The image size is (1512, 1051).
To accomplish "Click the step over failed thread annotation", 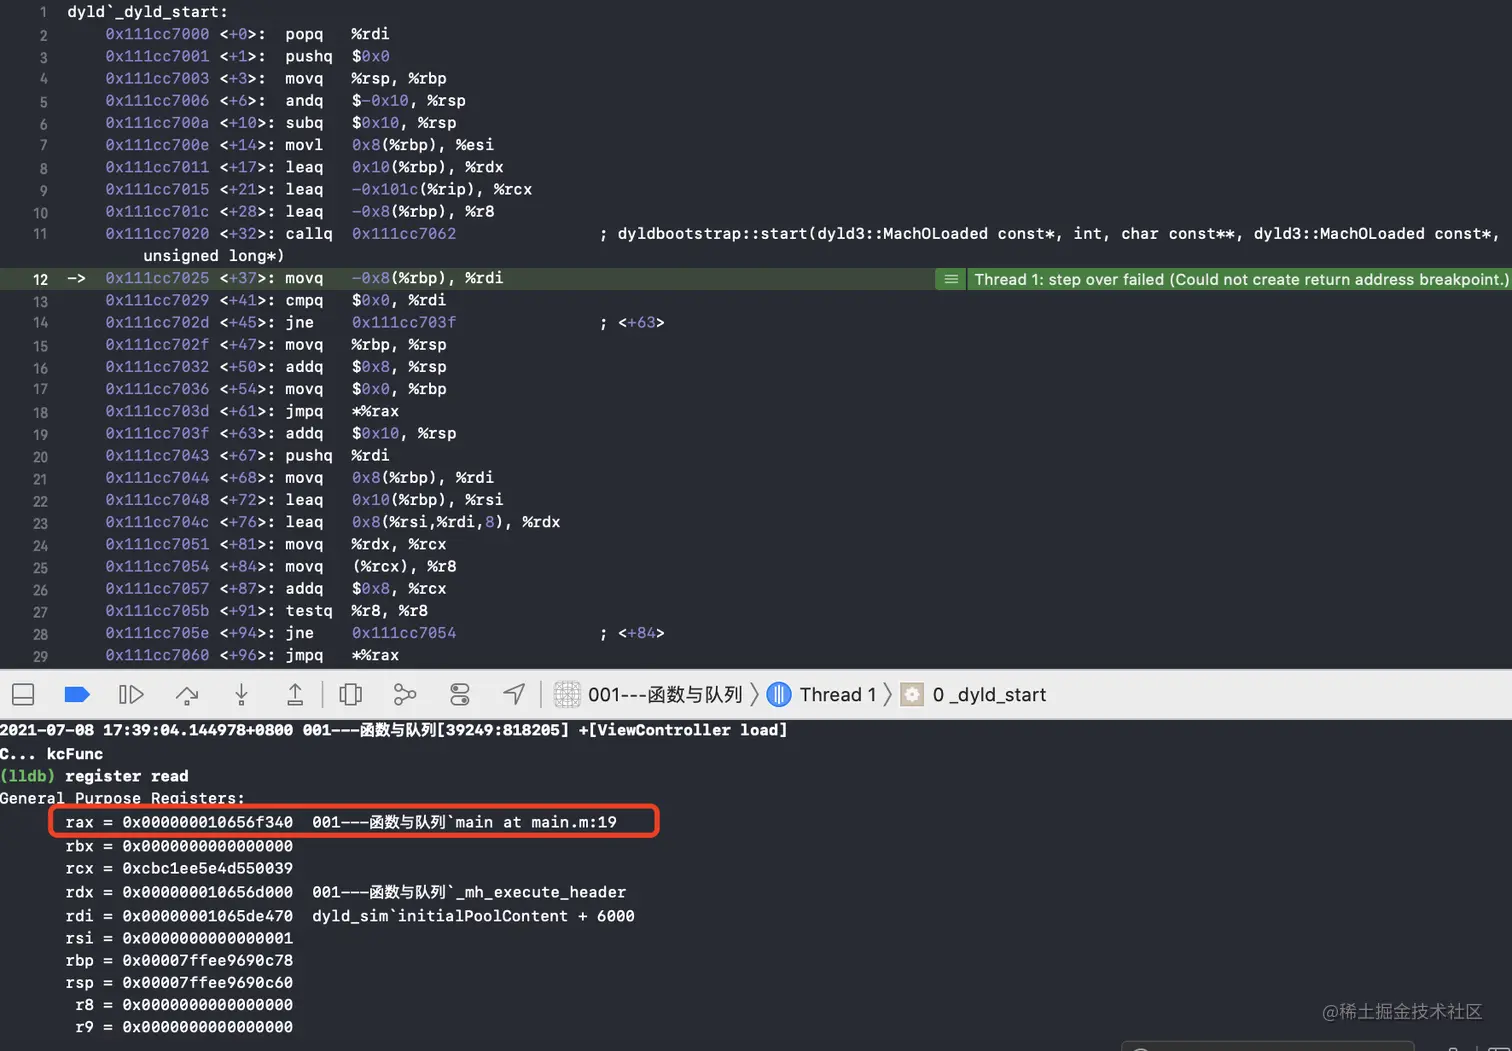I will pos(1240,279).
